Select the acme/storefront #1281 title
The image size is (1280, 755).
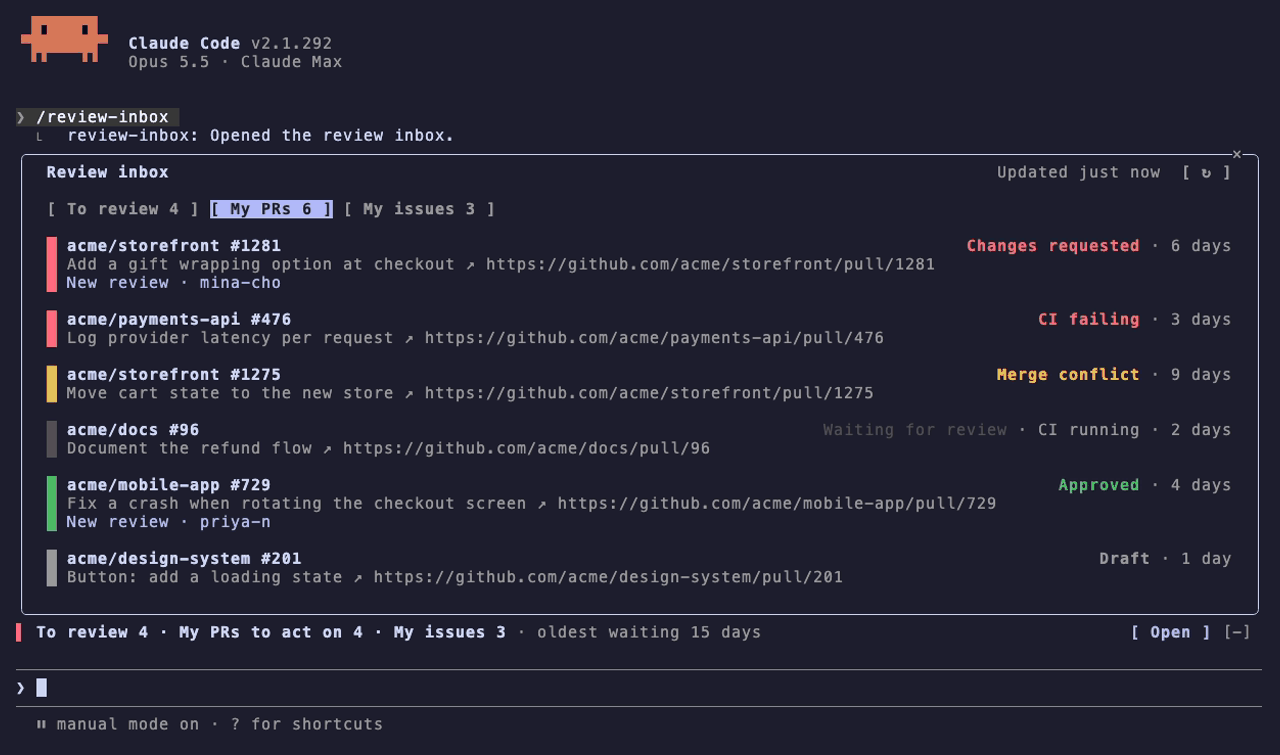pyautogui.click(x=174, y=246)
